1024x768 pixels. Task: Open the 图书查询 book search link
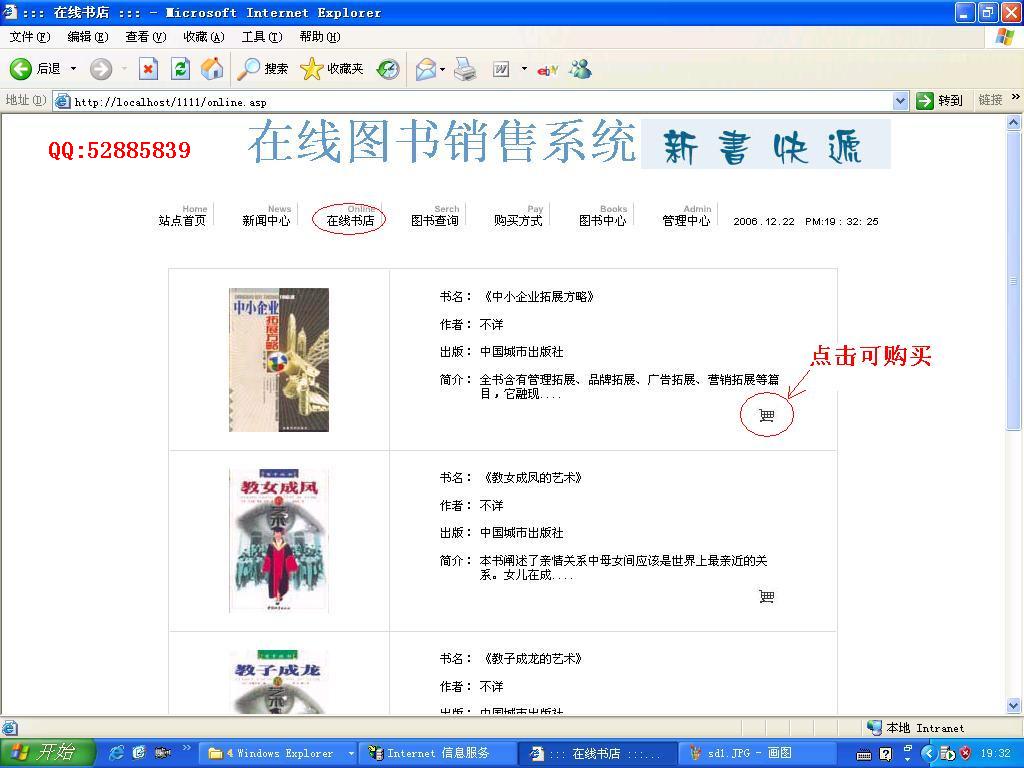click(434, 221)
